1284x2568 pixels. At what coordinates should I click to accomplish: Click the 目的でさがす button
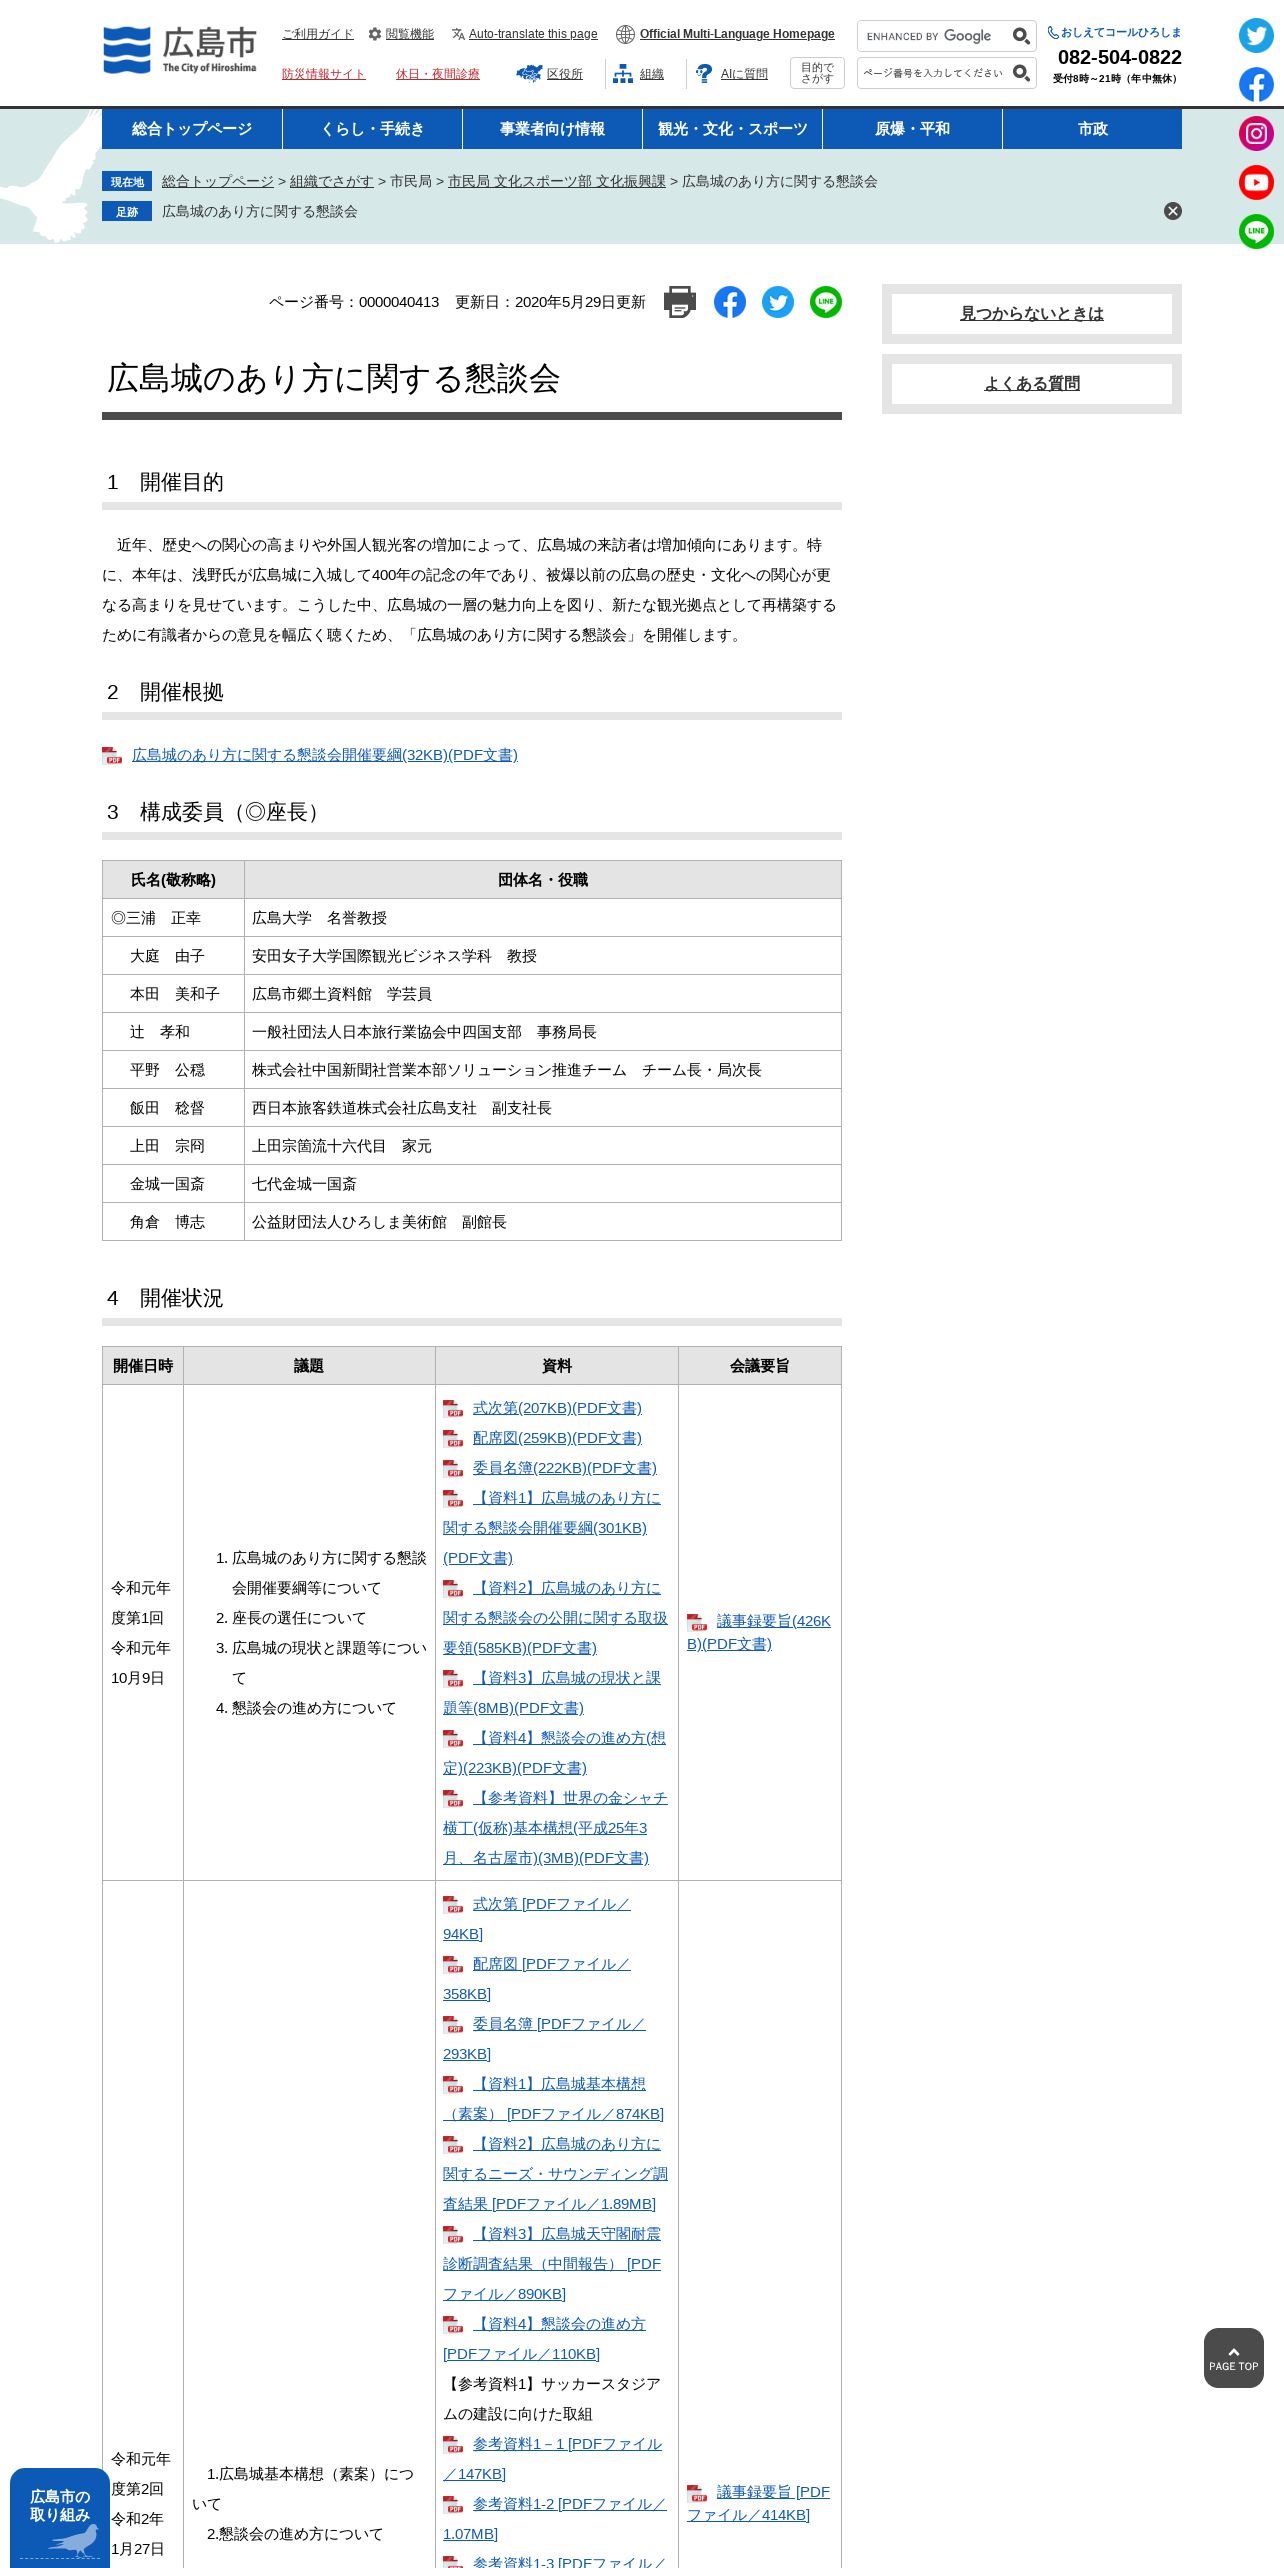(x=817, y=73)
